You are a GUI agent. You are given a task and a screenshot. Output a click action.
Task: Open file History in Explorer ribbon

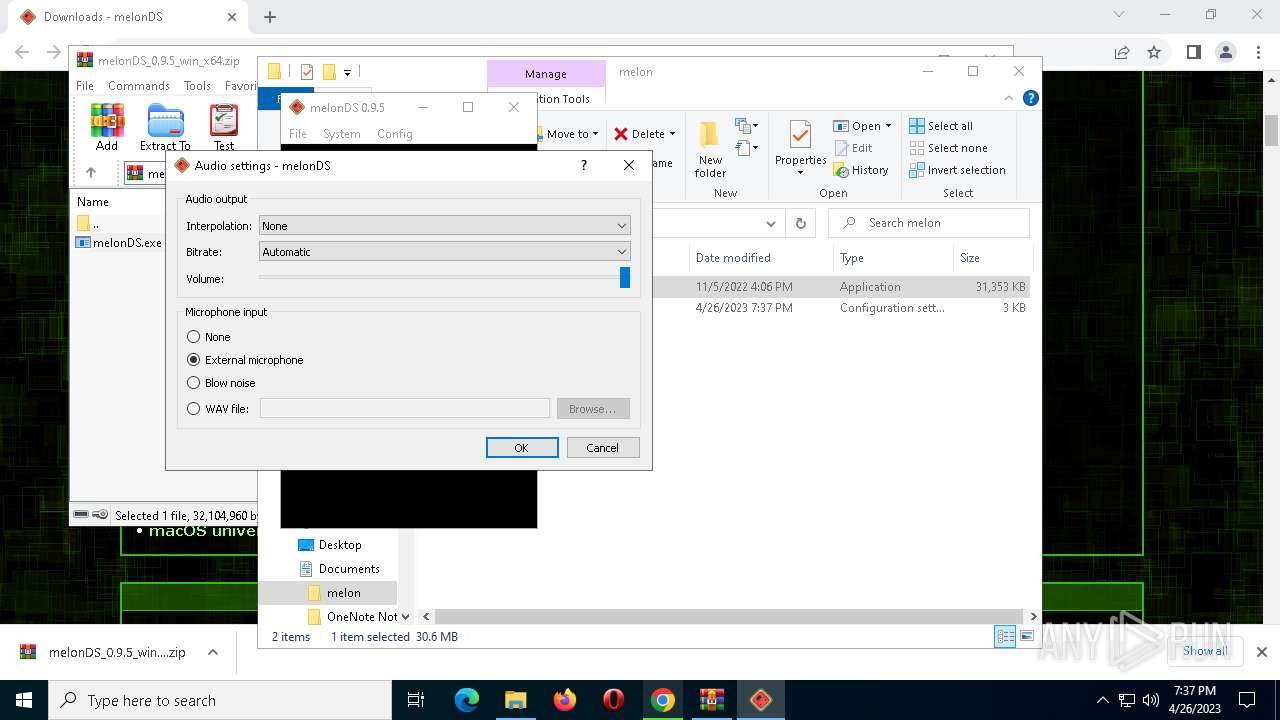(x=861, y=170)
